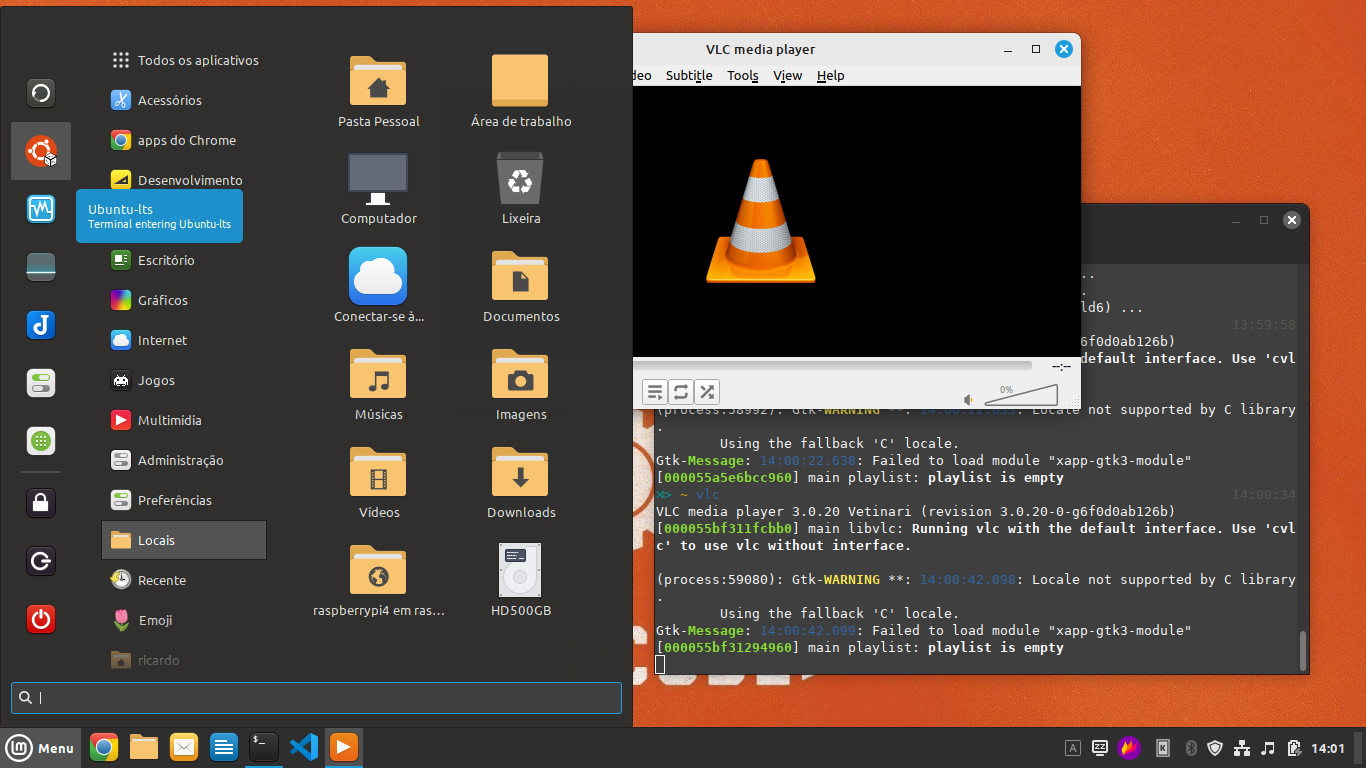The width and height of the screenshot is (1366, 768).
Task: Open Google Chrome from the taskbar
Action: [x=104, y=747]
